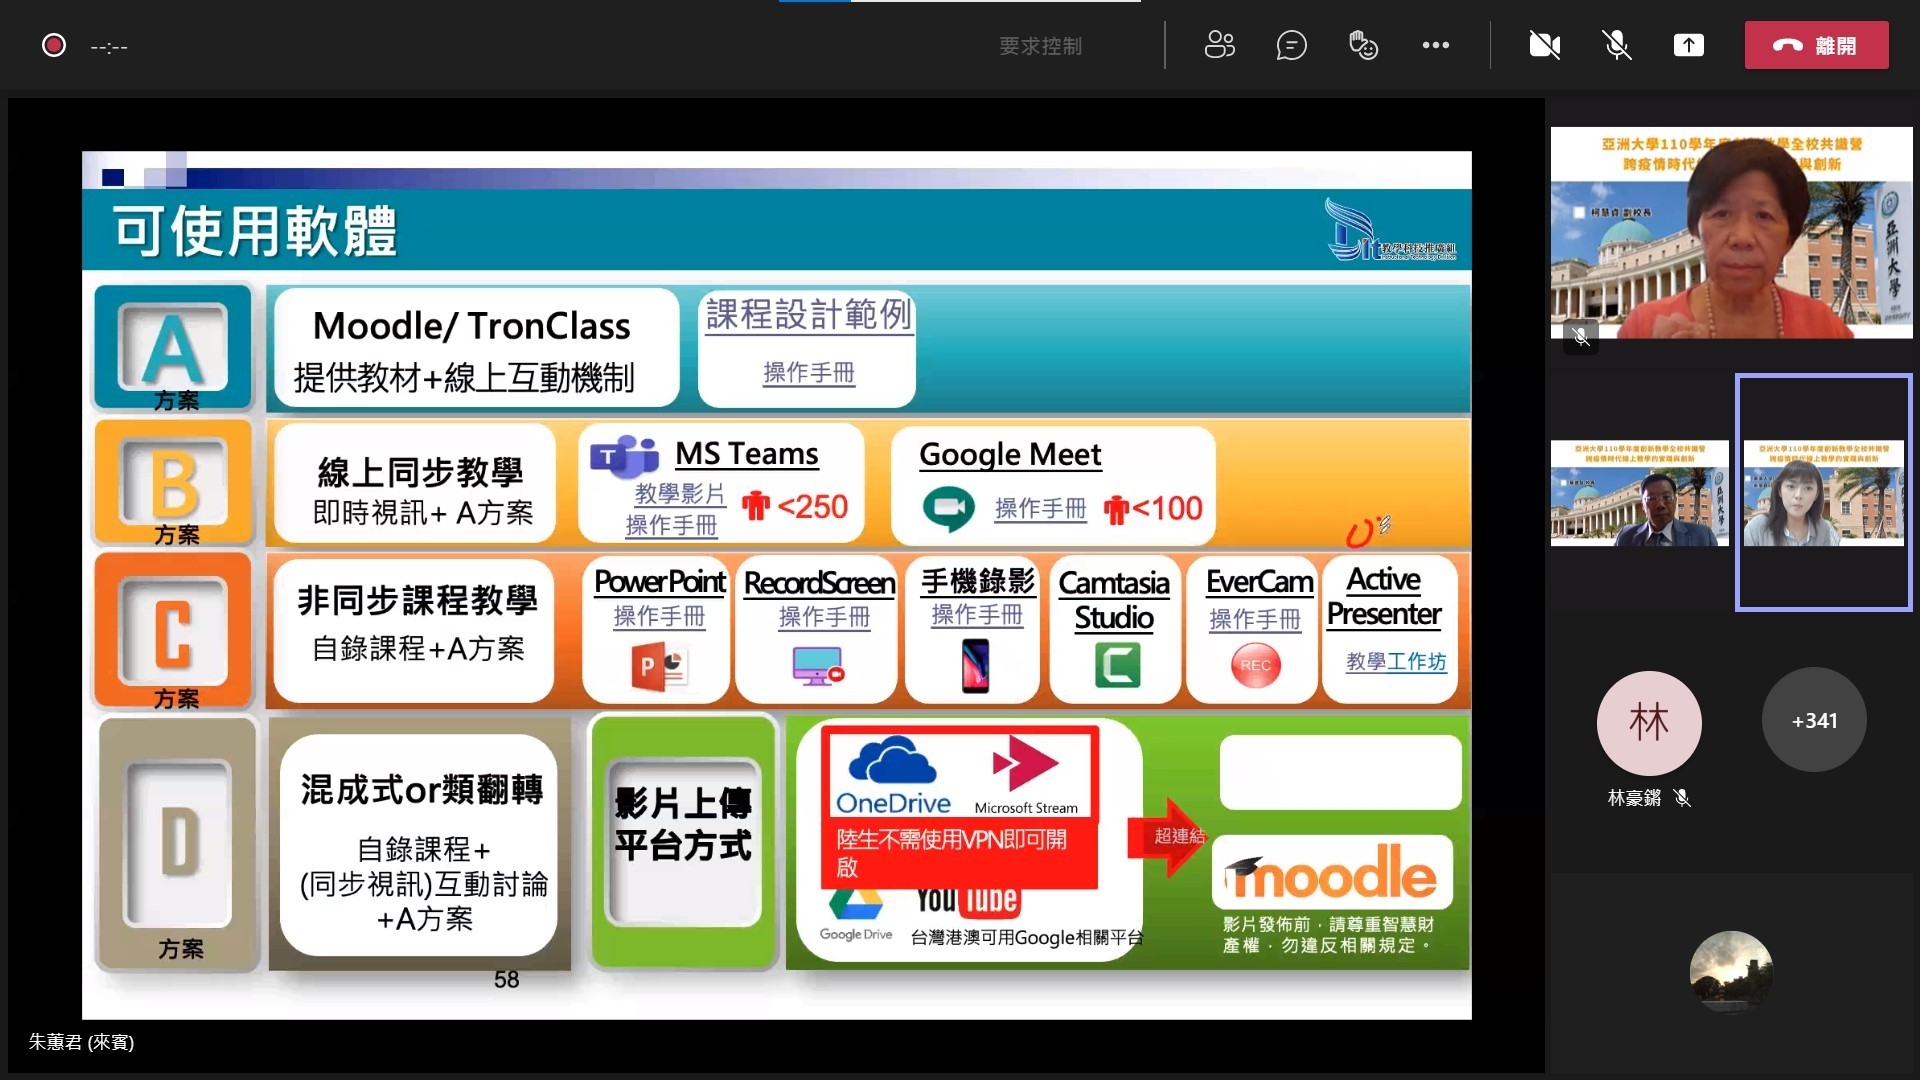The image size is (1920, 1080).
Task: Click the RecordScreen monitor icon
Action: pos(818,666)
